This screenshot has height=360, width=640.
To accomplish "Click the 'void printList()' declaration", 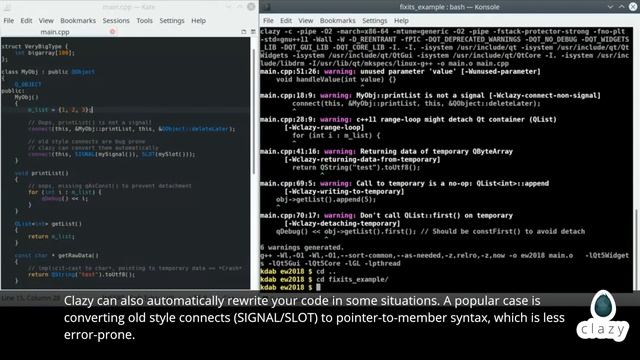I will pos(42,173).
